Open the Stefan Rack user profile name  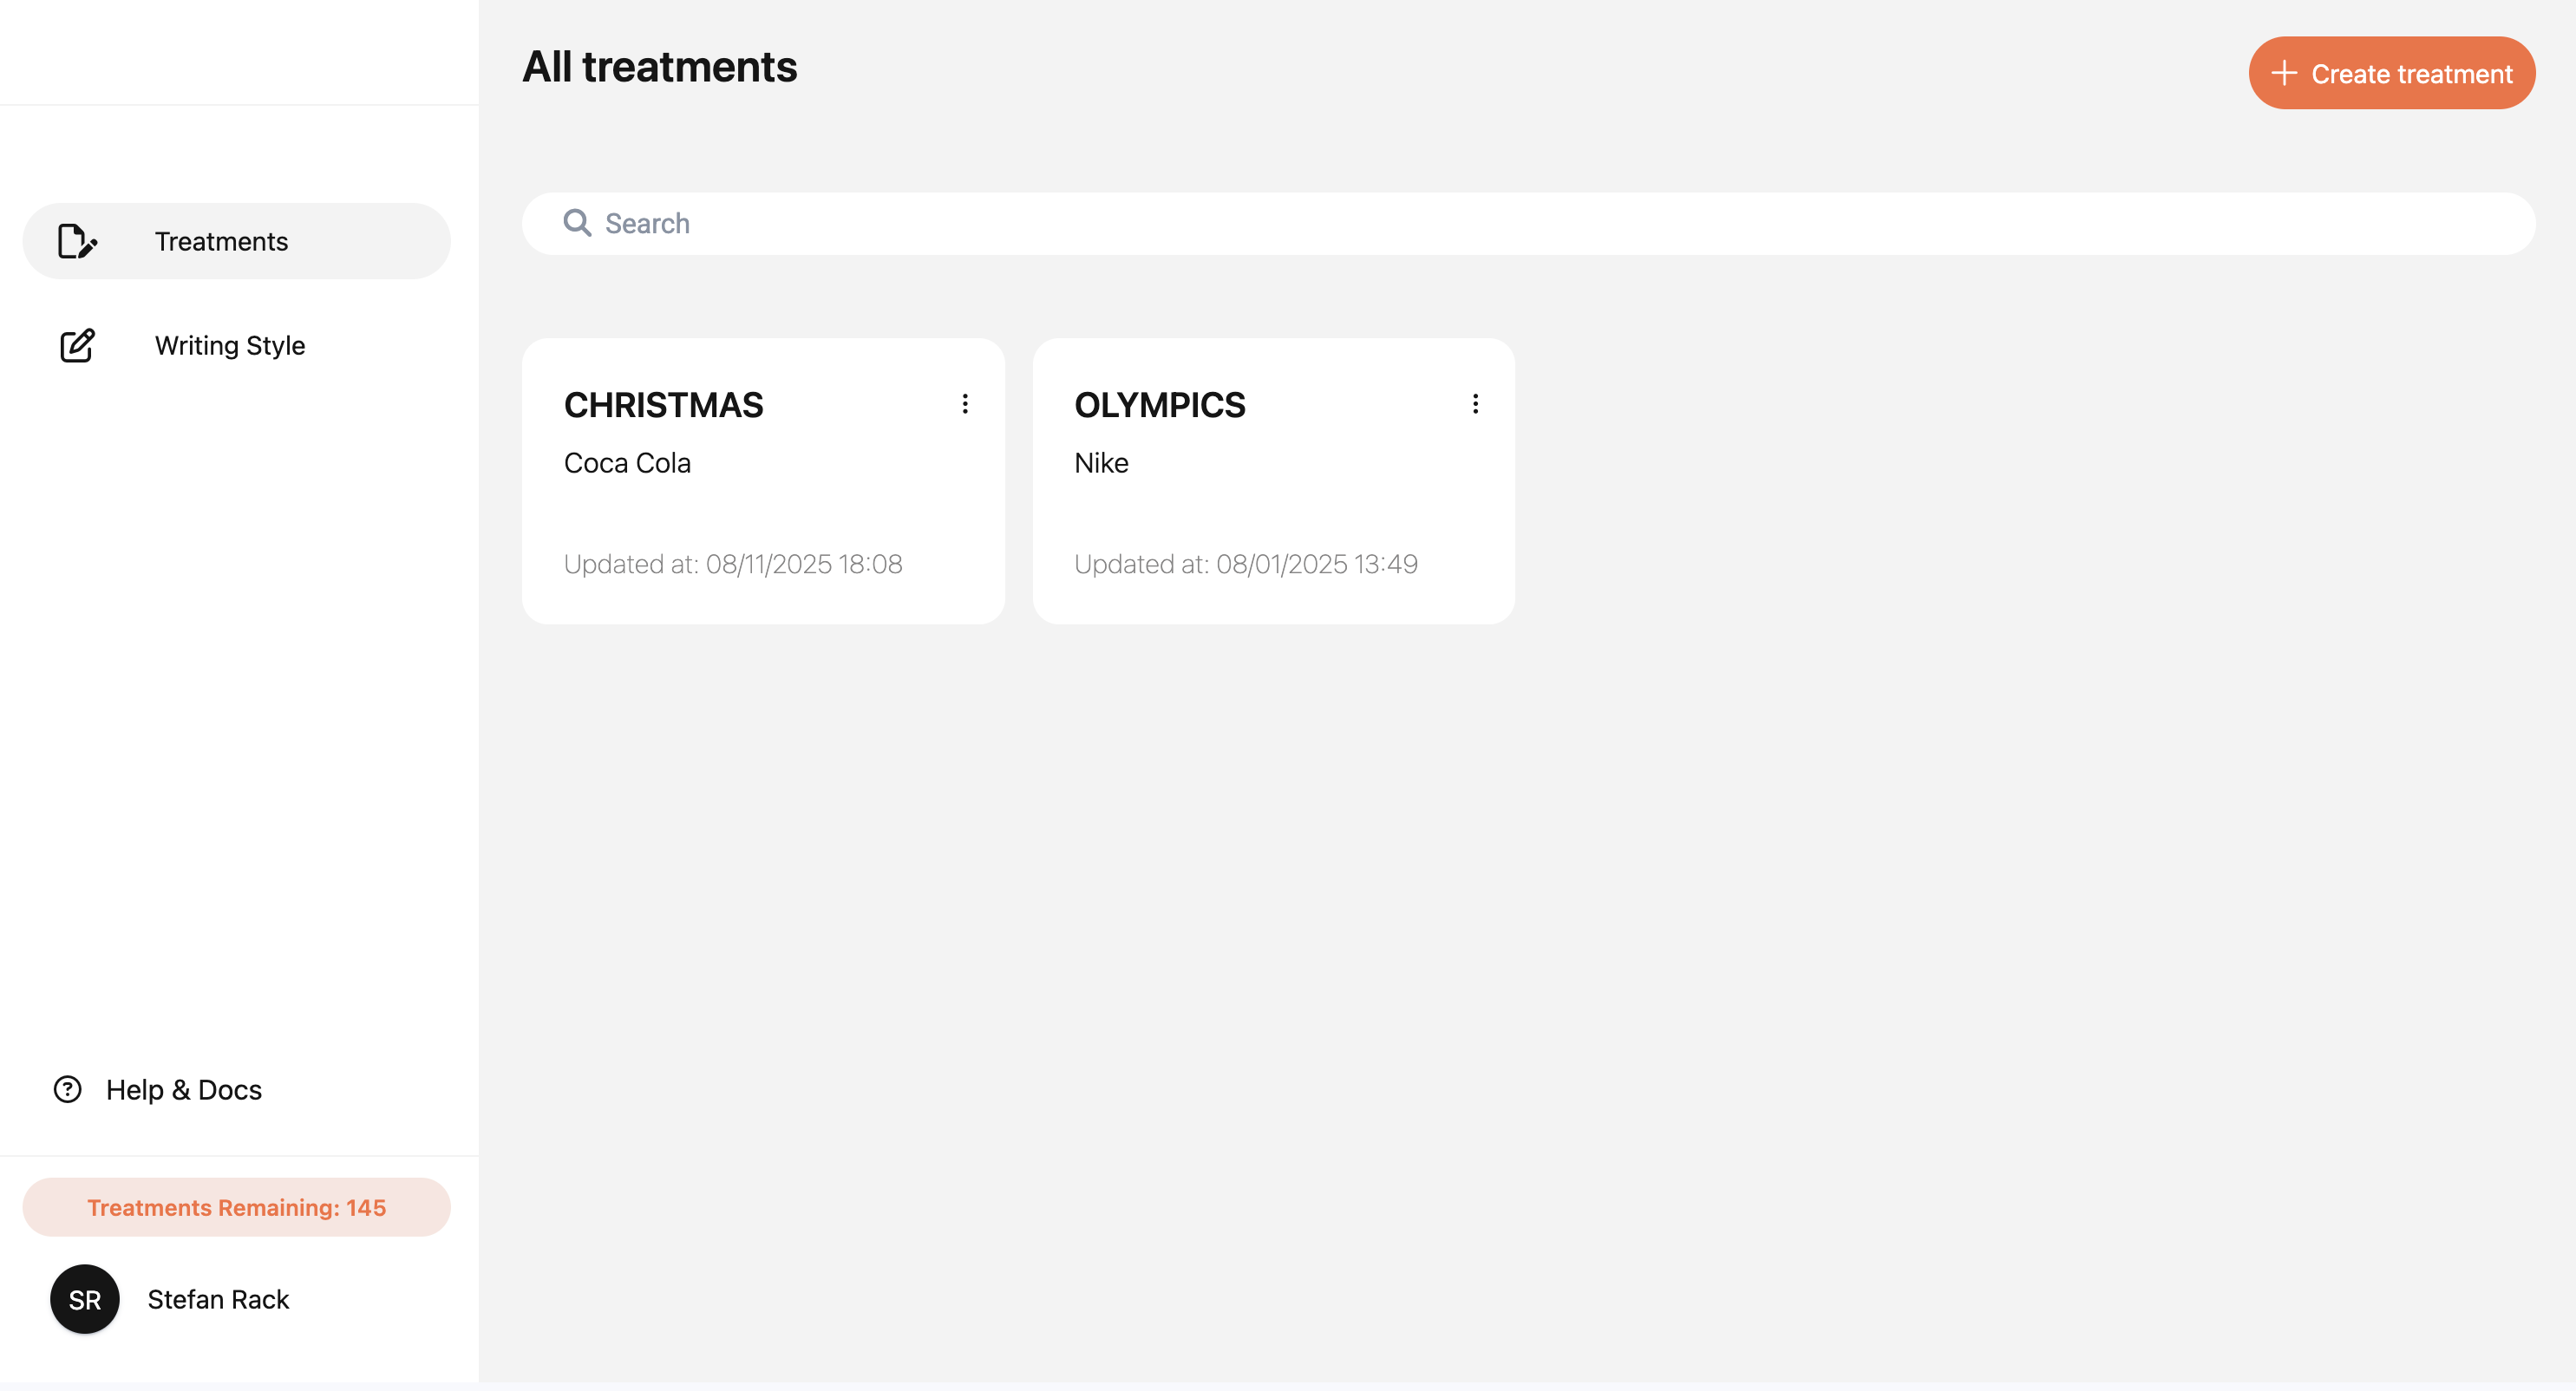pos(218,1299)
